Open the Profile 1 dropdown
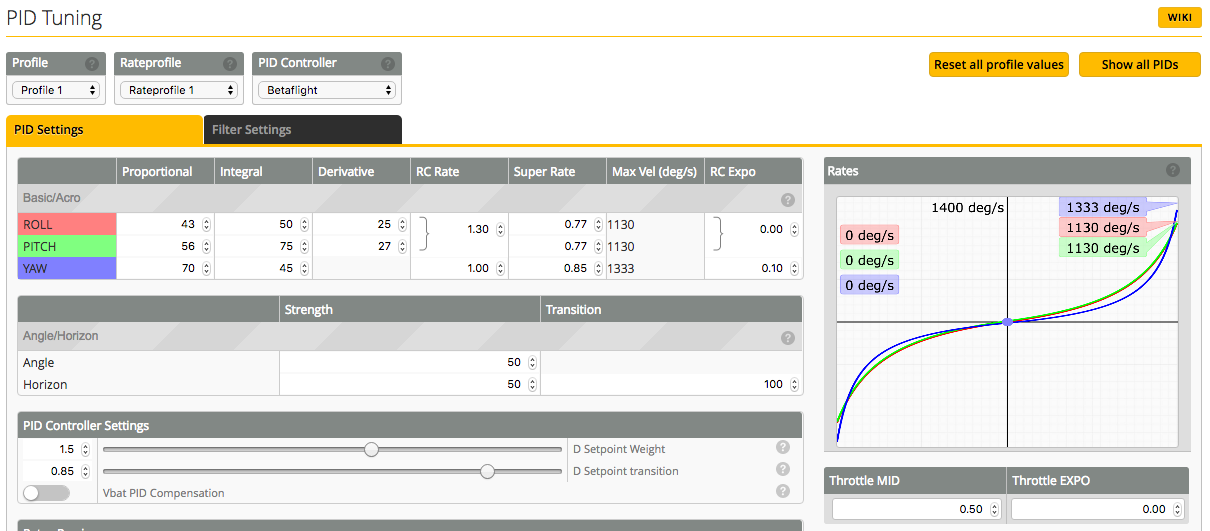 (57, 90)
